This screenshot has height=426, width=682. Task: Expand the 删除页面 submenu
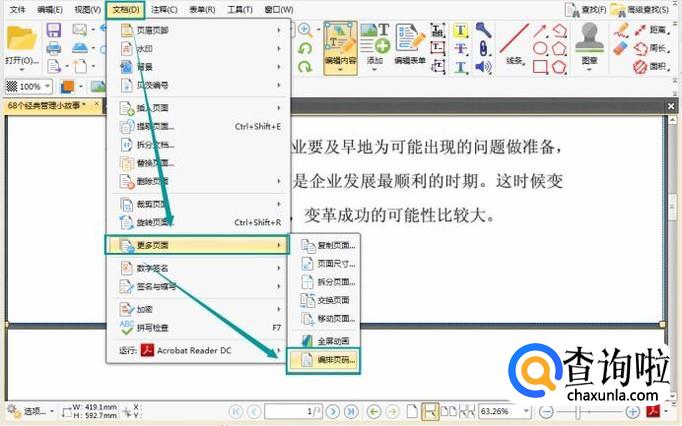click(x=198, y=181)
